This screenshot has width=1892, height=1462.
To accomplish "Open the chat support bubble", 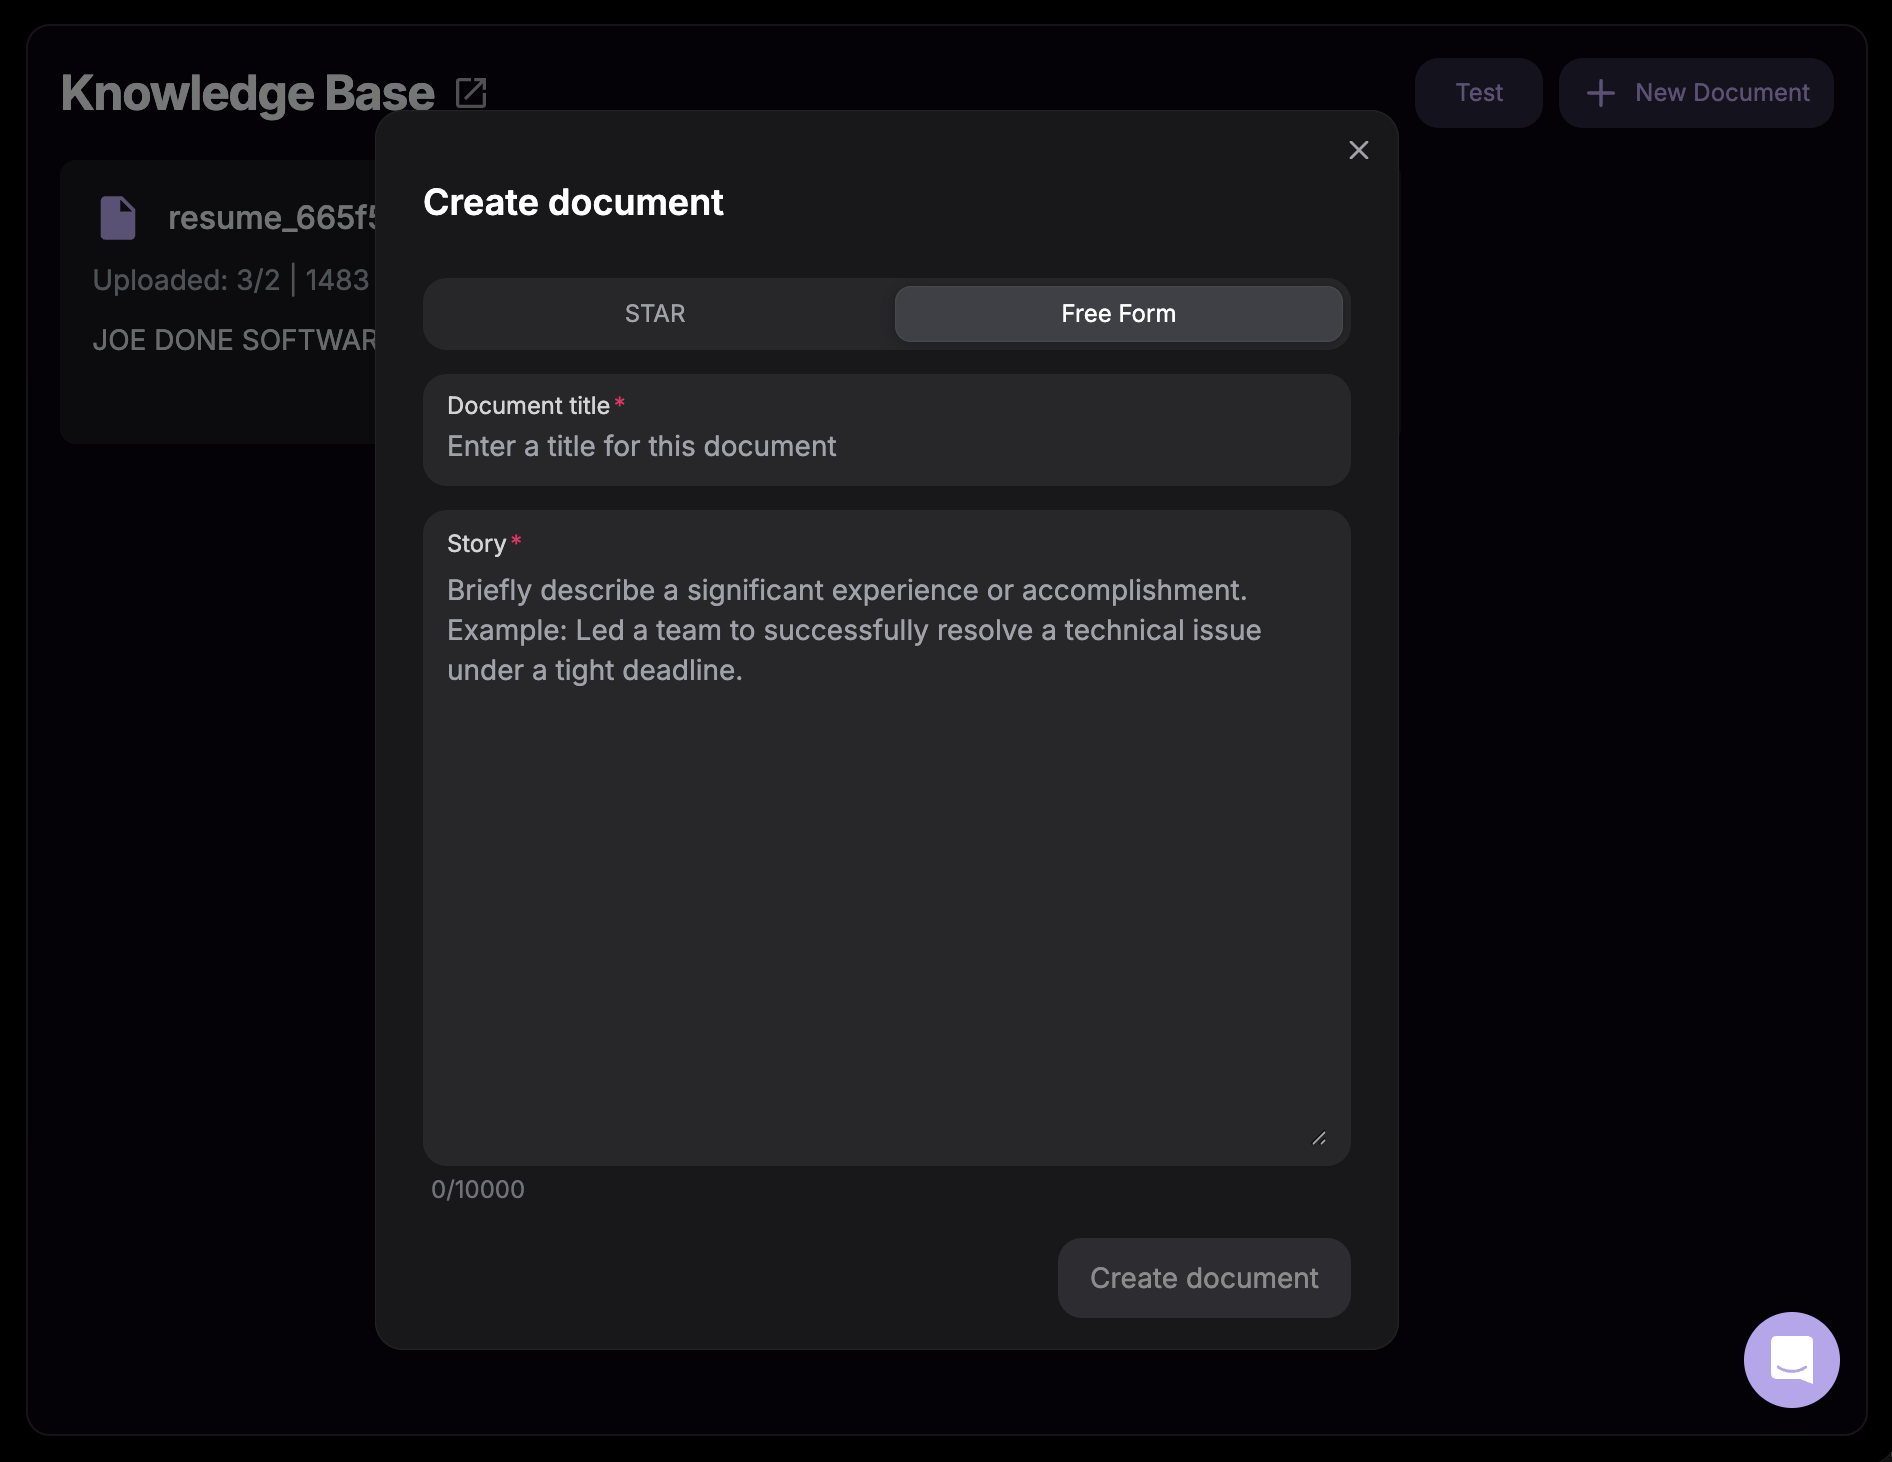I will (x=1790, y=1359).
